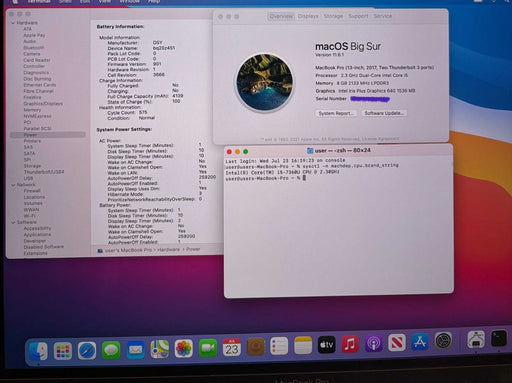The image size is (512, 383).
Task: Open the Messages app icon
Action: [x=111, y=350]
